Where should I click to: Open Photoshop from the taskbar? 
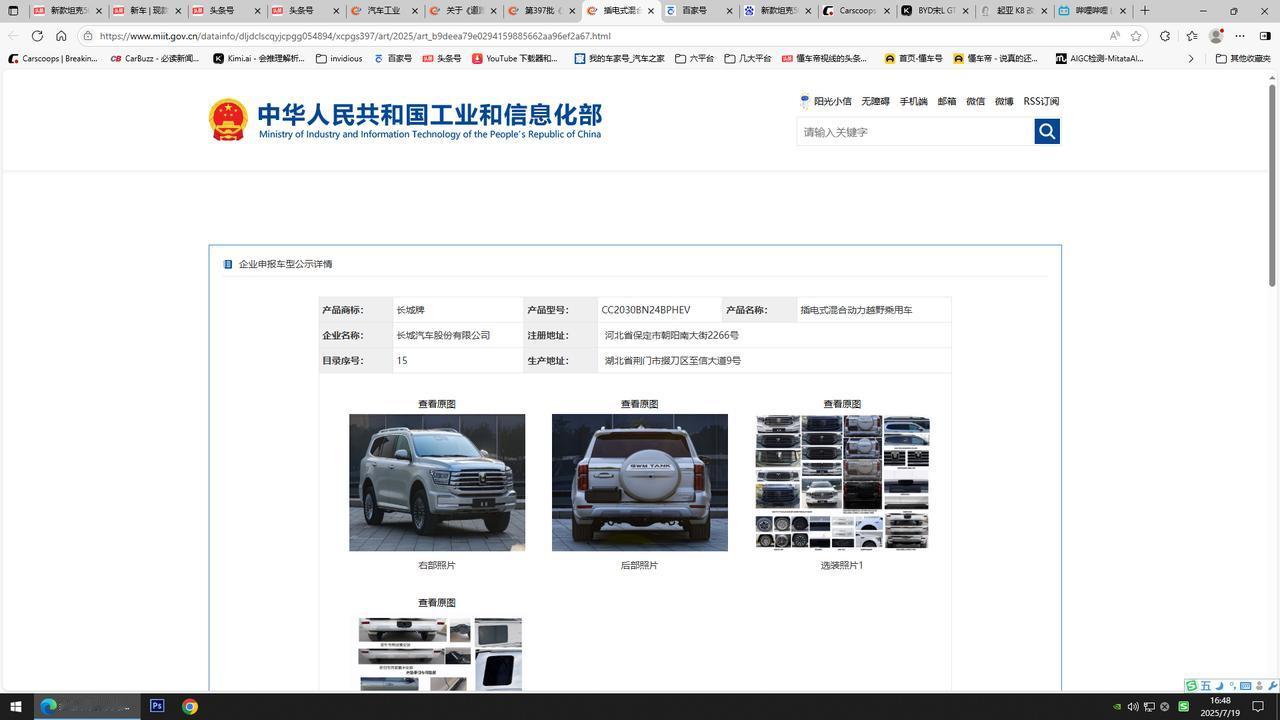[157, 706]
